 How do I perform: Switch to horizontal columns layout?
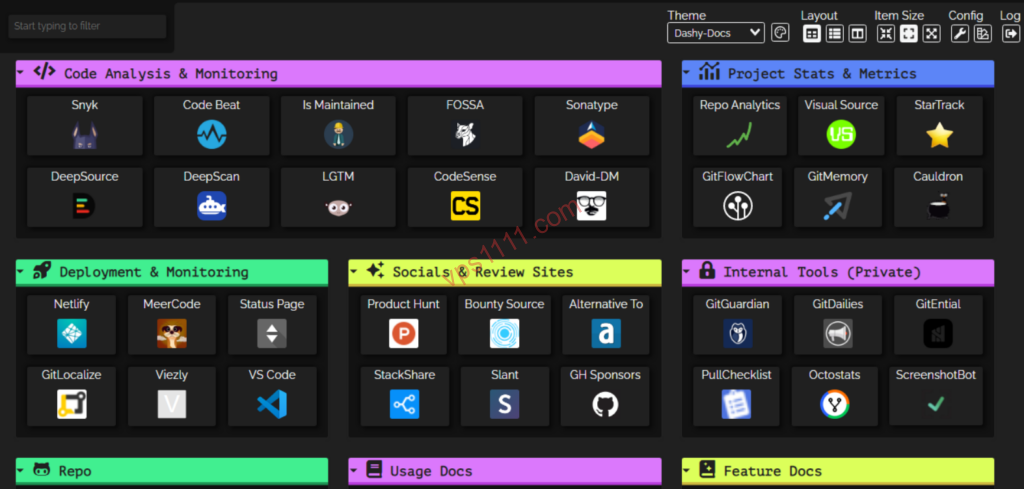(857, 34)
